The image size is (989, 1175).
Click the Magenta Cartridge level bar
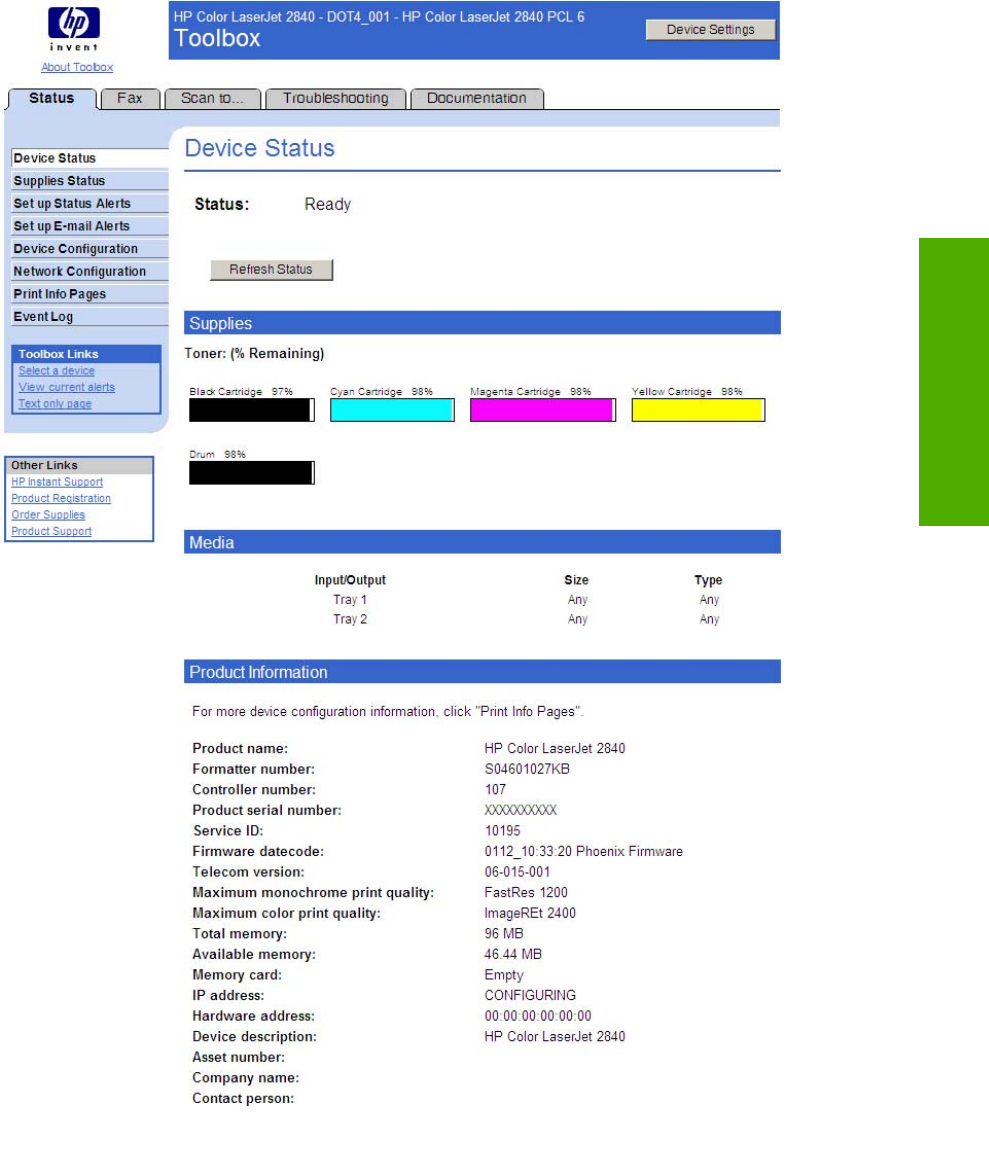543,410
